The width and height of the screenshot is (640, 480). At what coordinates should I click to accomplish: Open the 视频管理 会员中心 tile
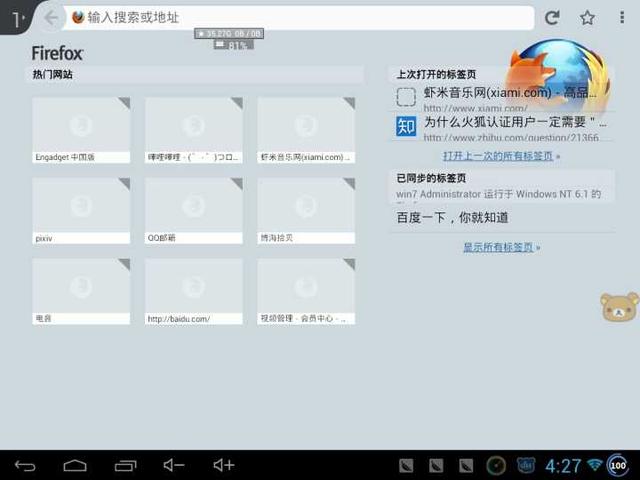(x=306, y=291)
